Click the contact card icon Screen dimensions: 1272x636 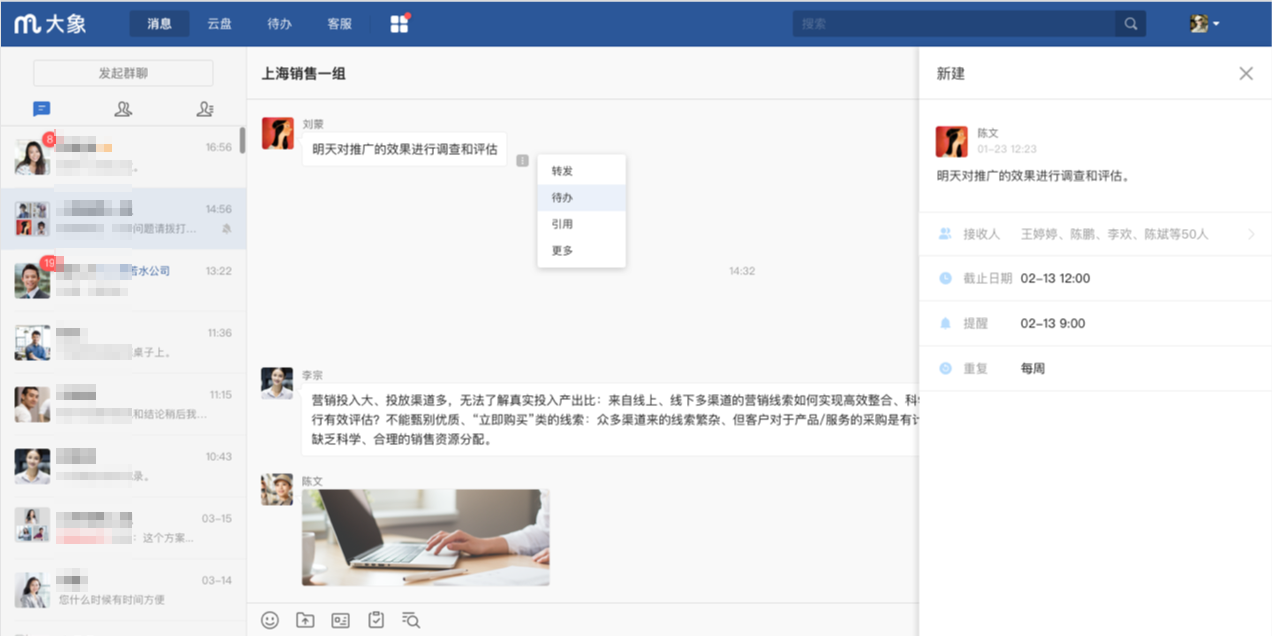tap(340, 620)
